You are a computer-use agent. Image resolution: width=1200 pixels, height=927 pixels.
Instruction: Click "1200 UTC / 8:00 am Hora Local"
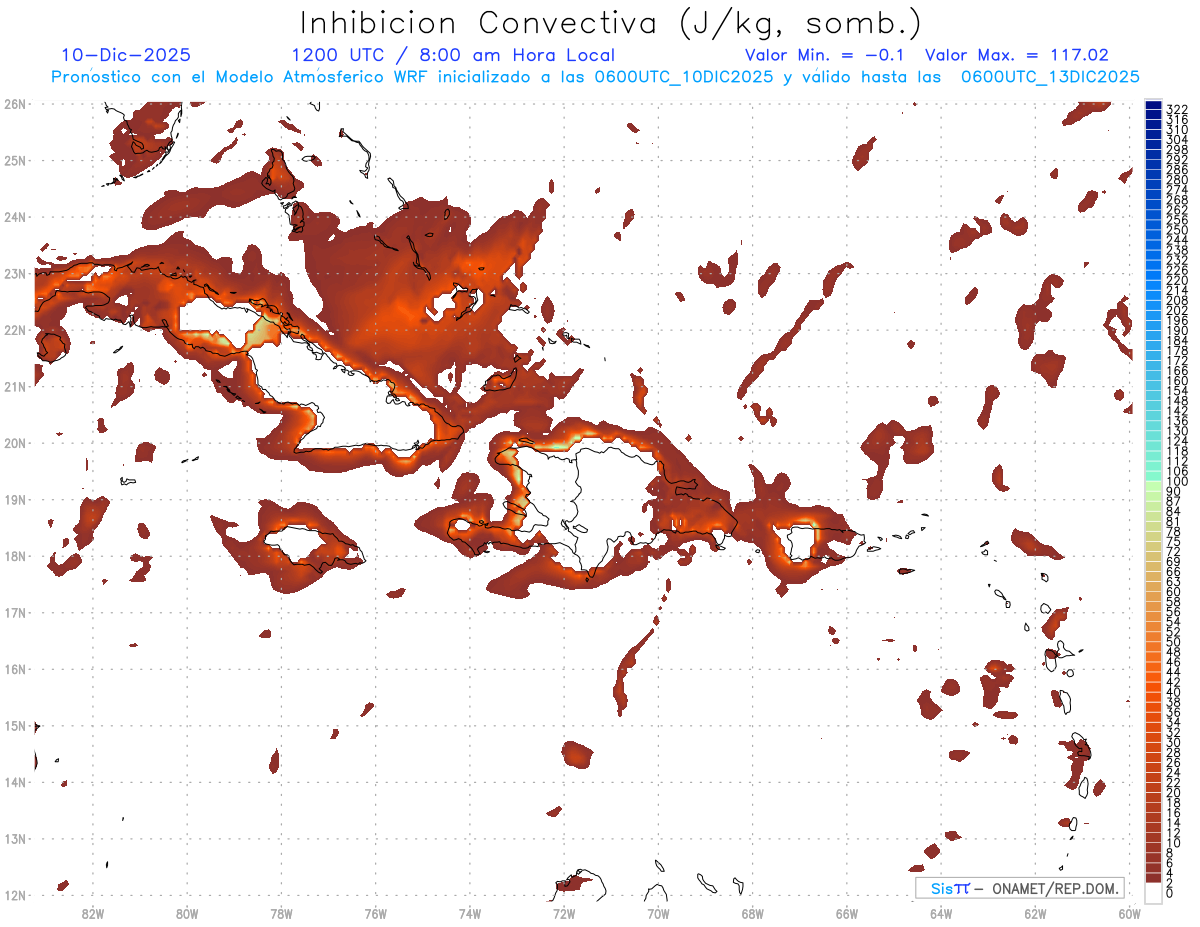click(x=453, y=55)
